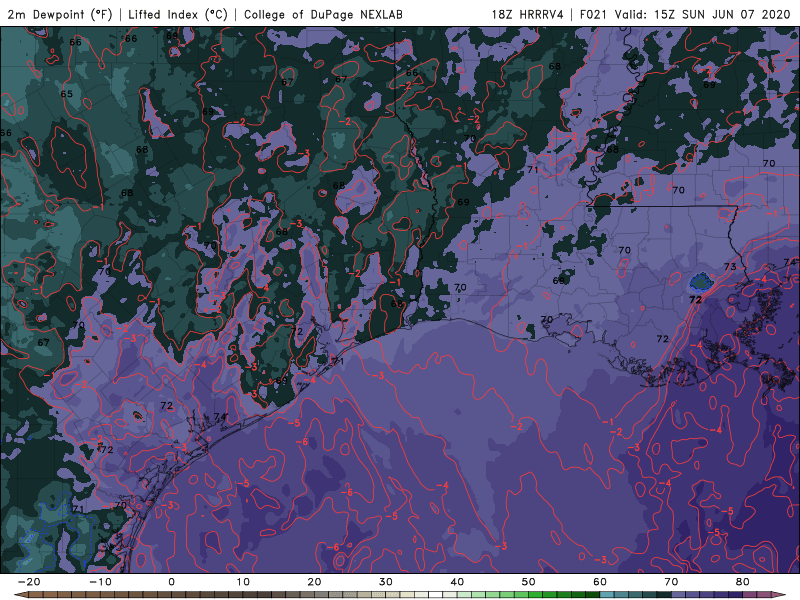Click the 80 tick label on colorbar

pyautogui.click(x=743, y=582)
